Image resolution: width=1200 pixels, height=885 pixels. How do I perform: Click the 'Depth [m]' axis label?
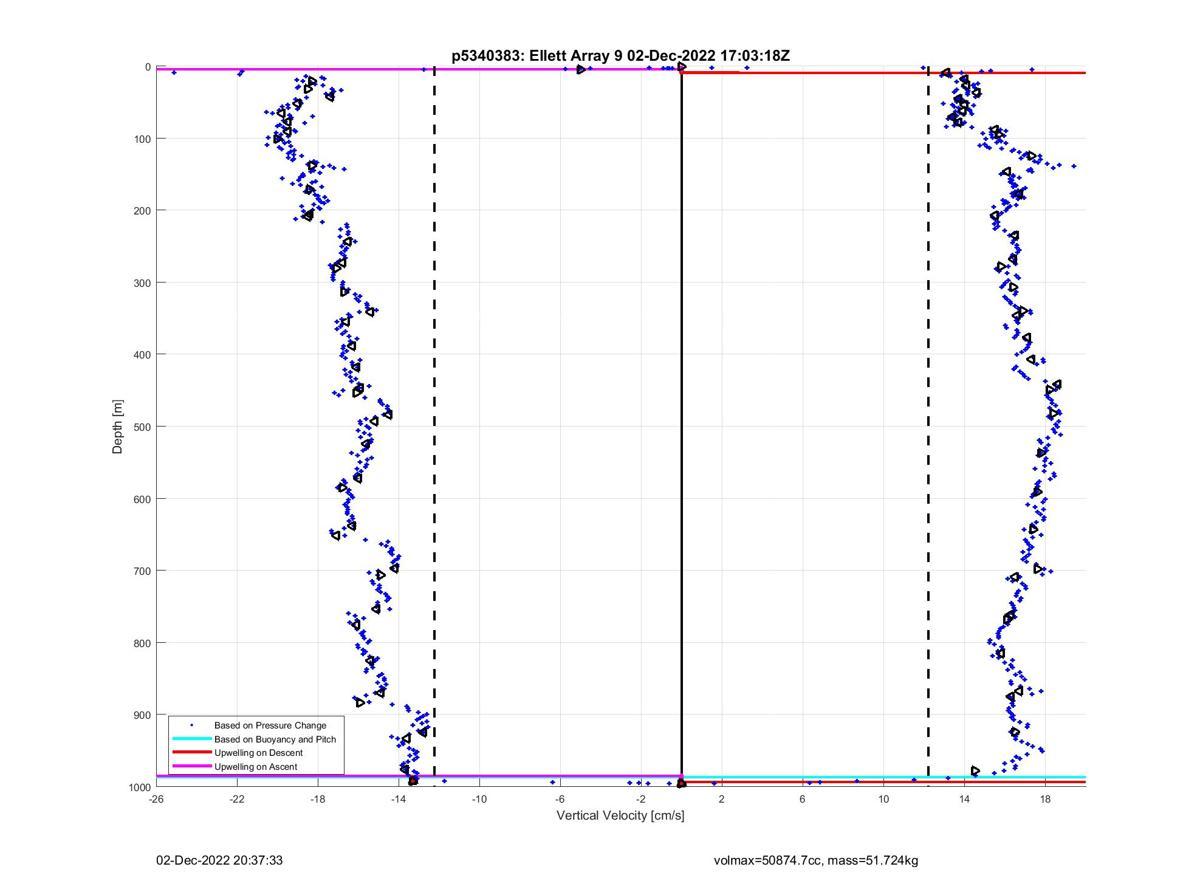pyautogui.click(x=118, y=427)
